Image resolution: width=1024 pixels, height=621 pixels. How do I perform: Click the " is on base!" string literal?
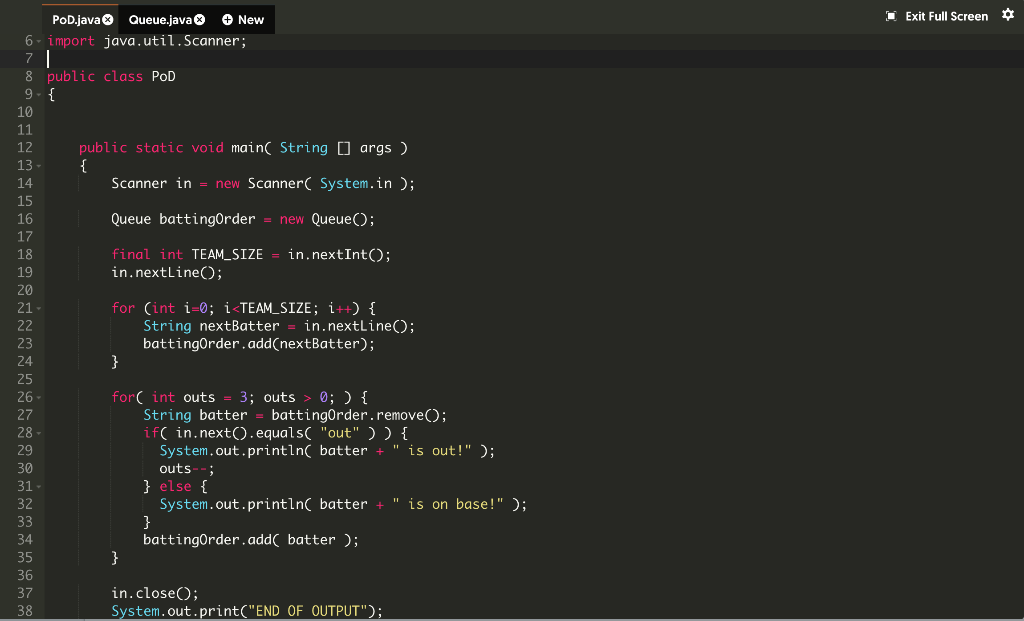(x=448, y=504)
